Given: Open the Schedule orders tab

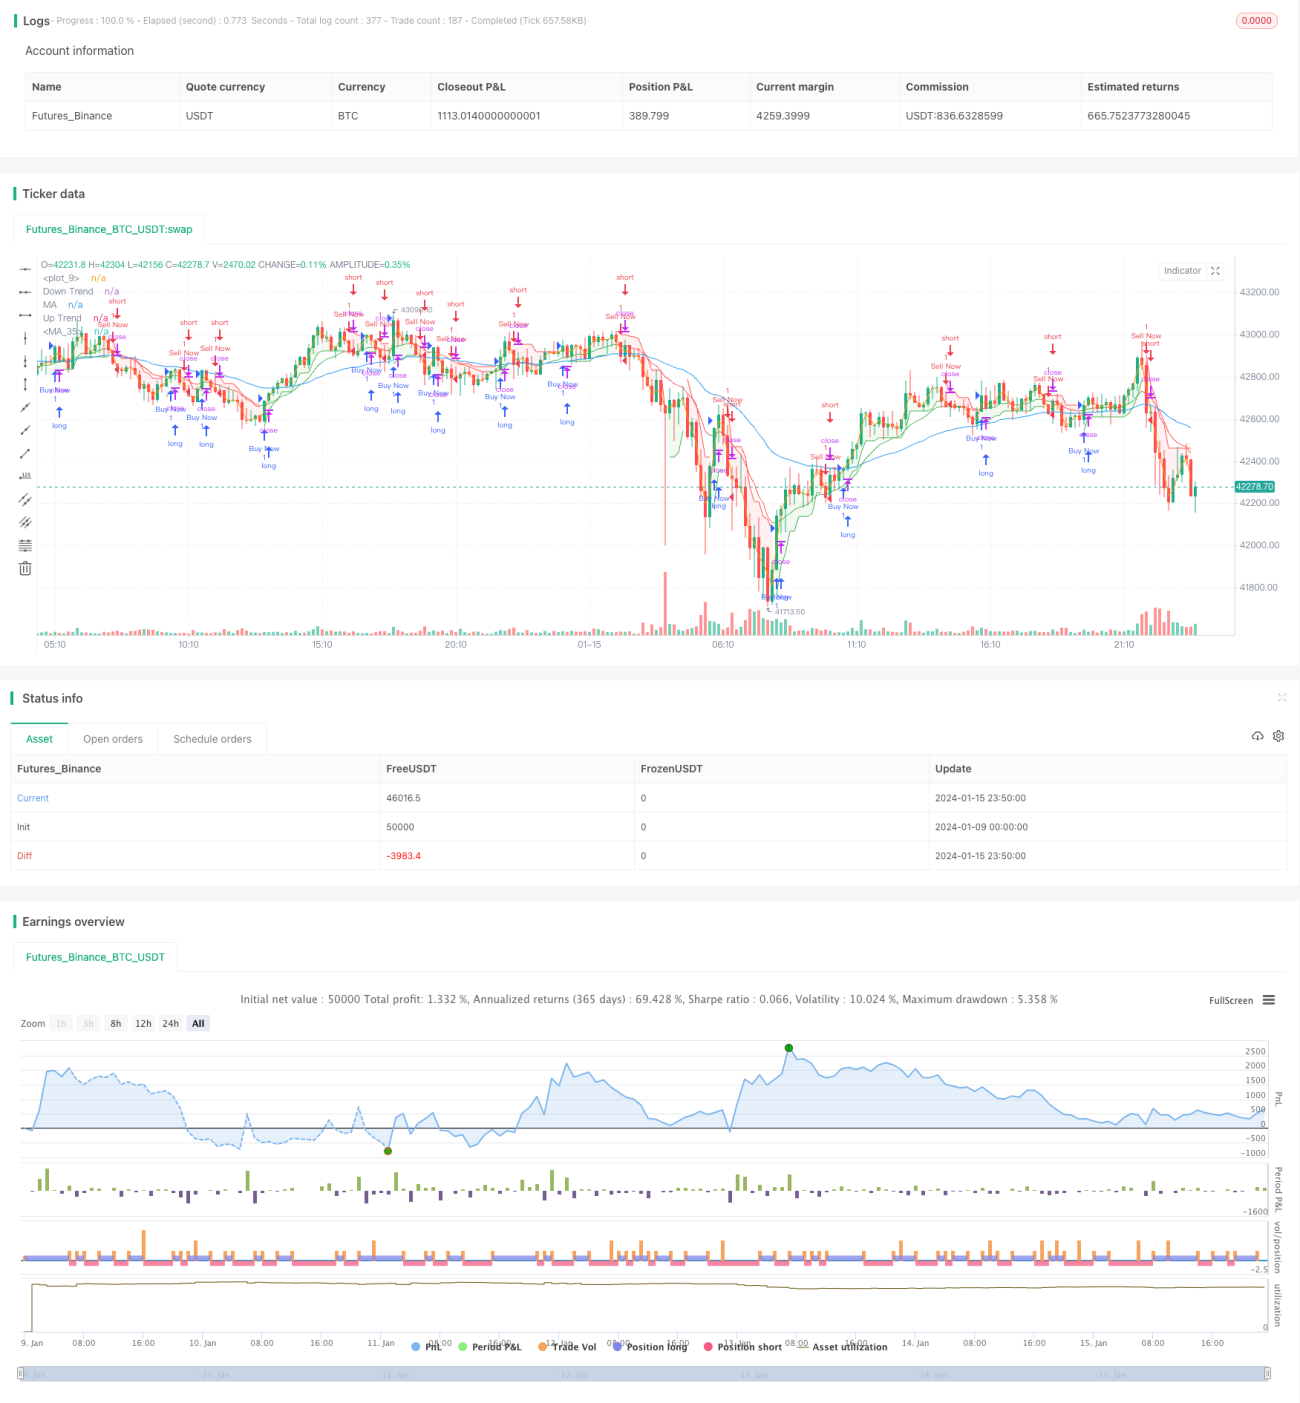Looking at the screenshot, I should click(x=212, y=739).
